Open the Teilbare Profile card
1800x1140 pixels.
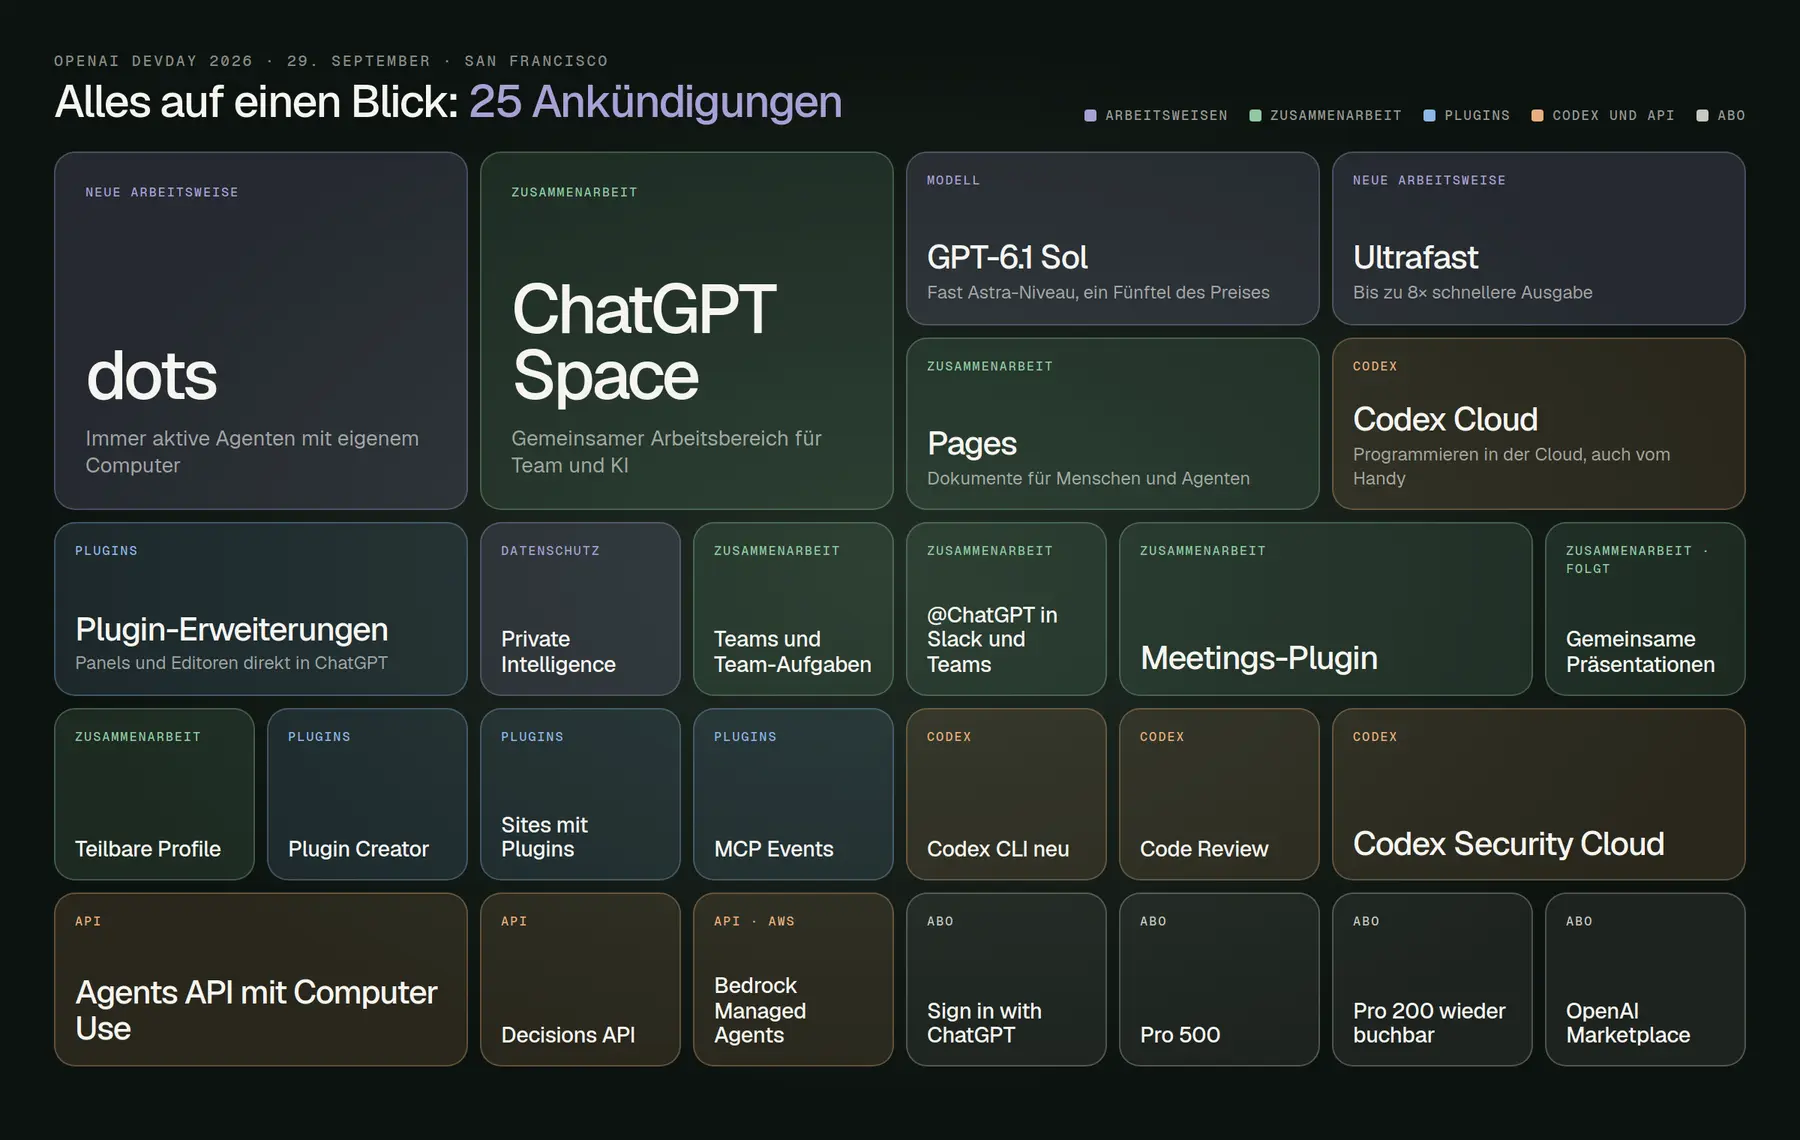point(155,795)
